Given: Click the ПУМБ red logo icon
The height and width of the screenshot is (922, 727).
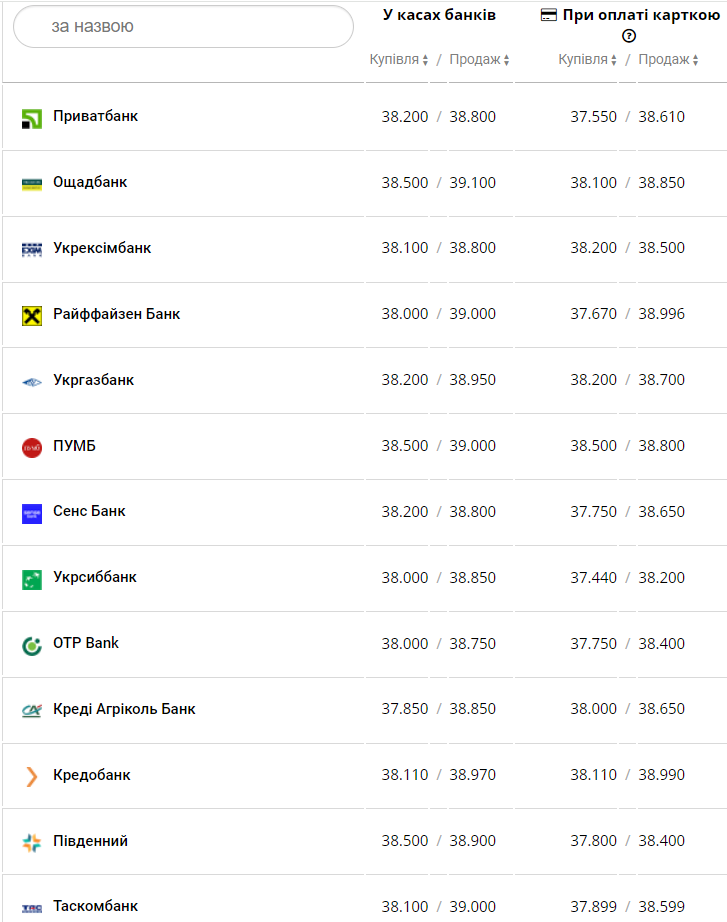Looking at the screenshot, I should tap(32, 447).
